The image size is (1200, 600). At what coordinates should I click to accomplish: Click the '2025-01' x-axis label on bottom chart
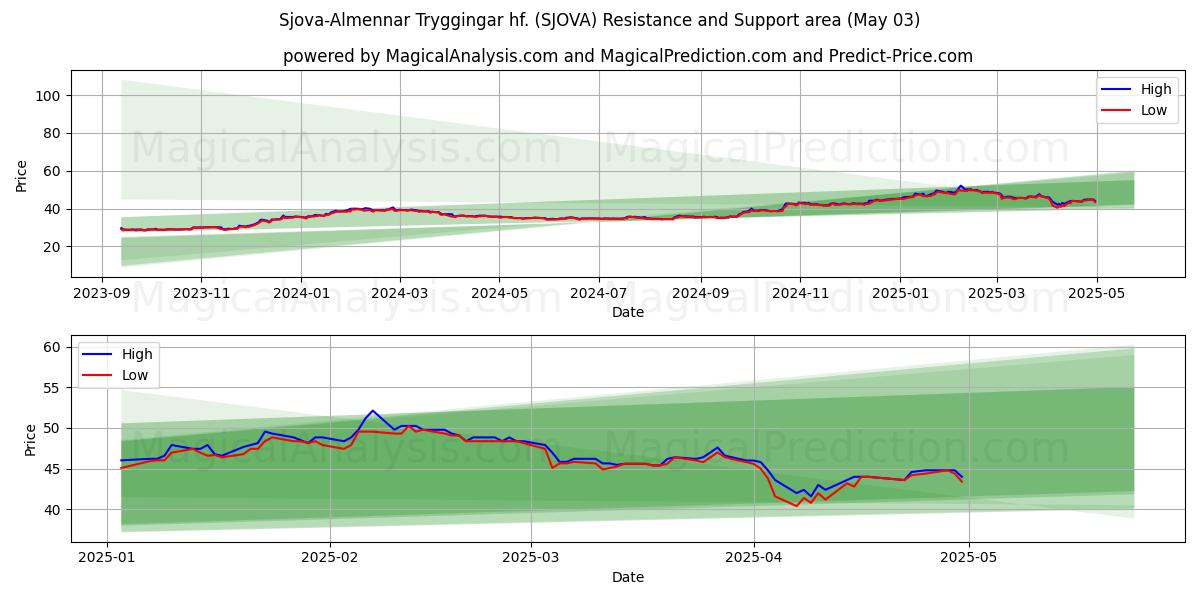pos(107,559)
